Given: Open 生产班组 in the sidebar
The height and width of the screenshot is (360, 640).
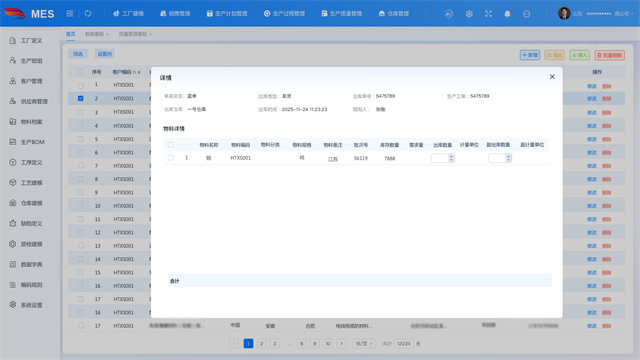Looking at the screenshot, I should pyautogui.click(x=27, y=61).
